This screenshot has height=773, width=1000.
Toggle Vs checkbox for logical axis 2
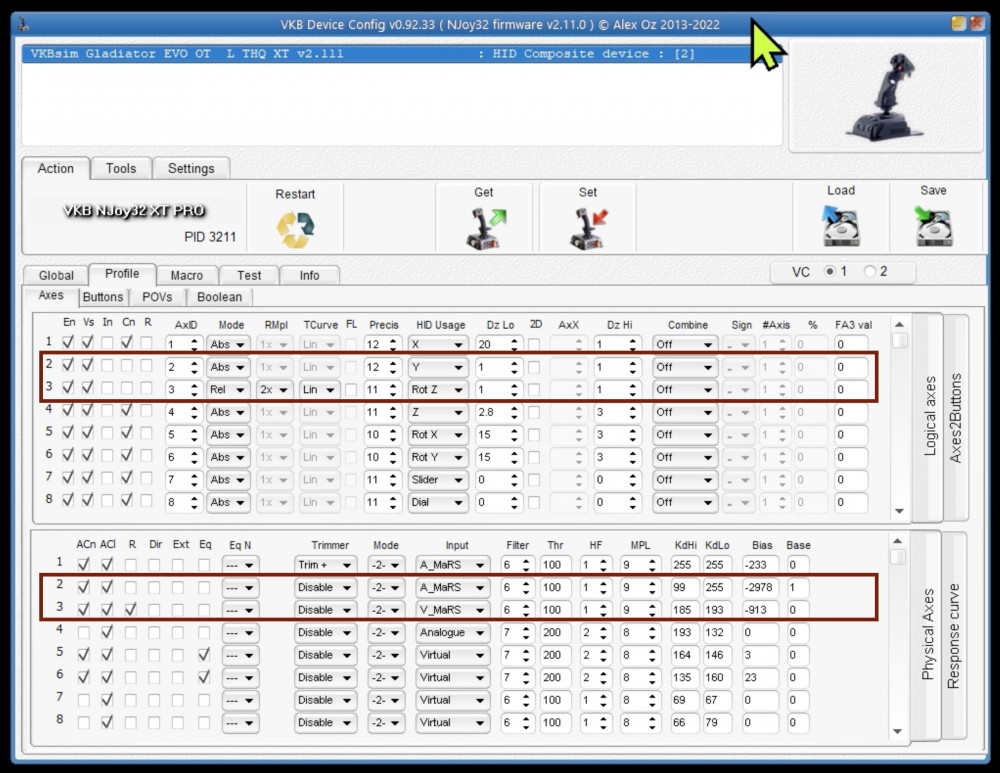click(x=88, y=365)
